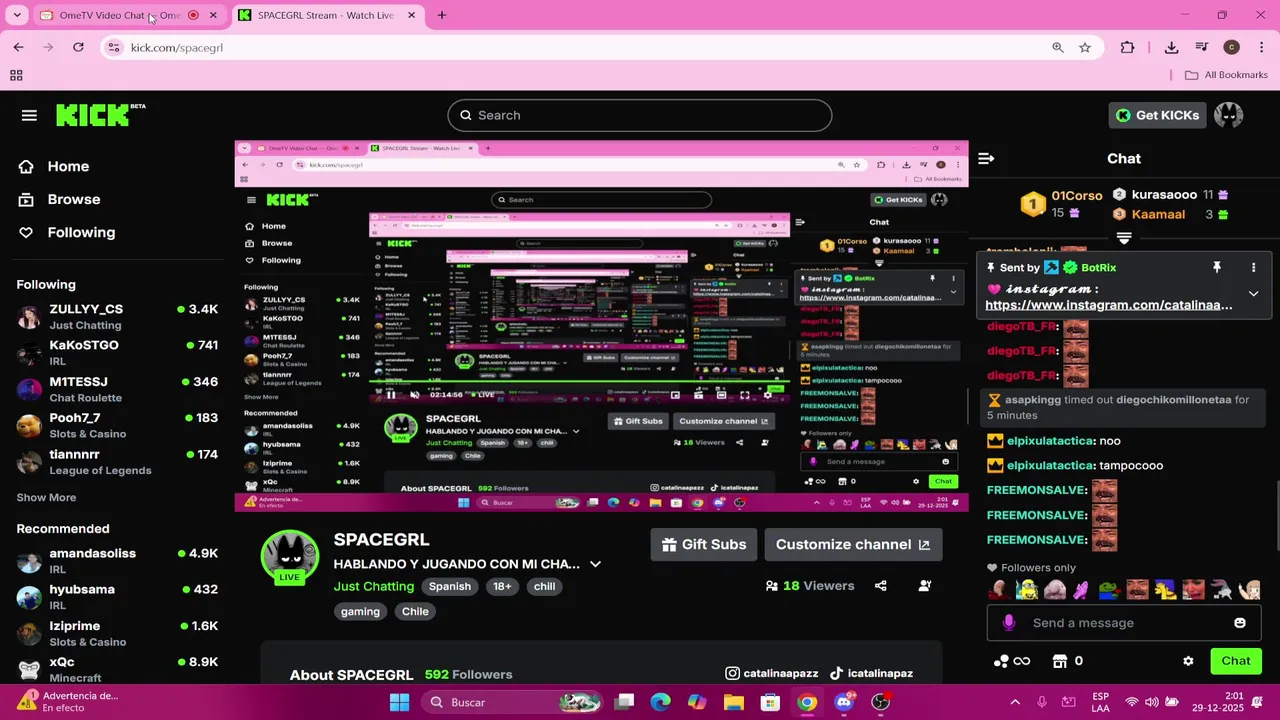Click the Kick logo
This screenshot has width=1280, height=720.
(100, 115)
